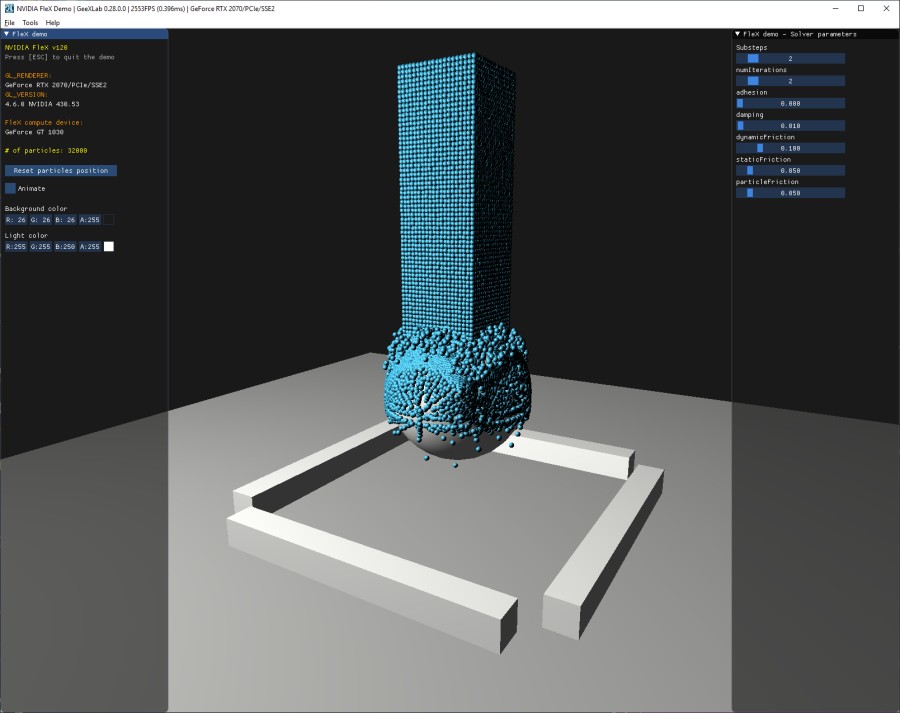The height and width of the screenshot is (713, 900).
Task: Click the particleFriction slider
Action: pos(790,193)
